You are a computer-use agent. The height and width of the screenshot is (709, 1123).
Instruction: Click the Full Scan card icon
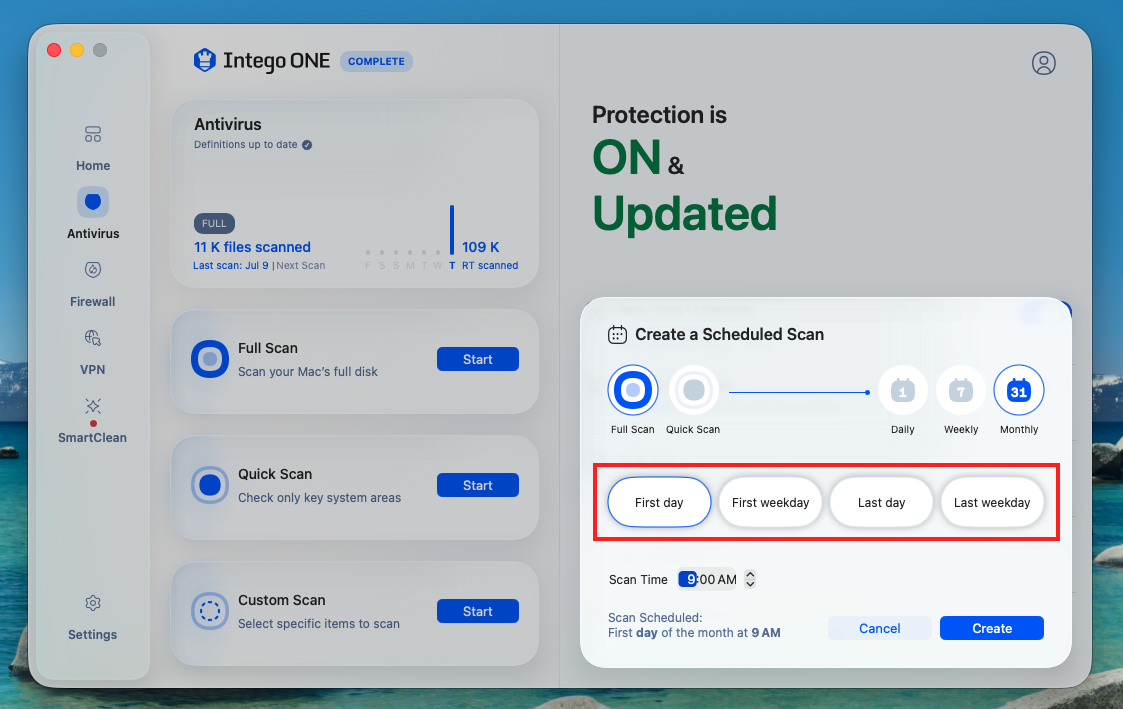click(210, 359)
